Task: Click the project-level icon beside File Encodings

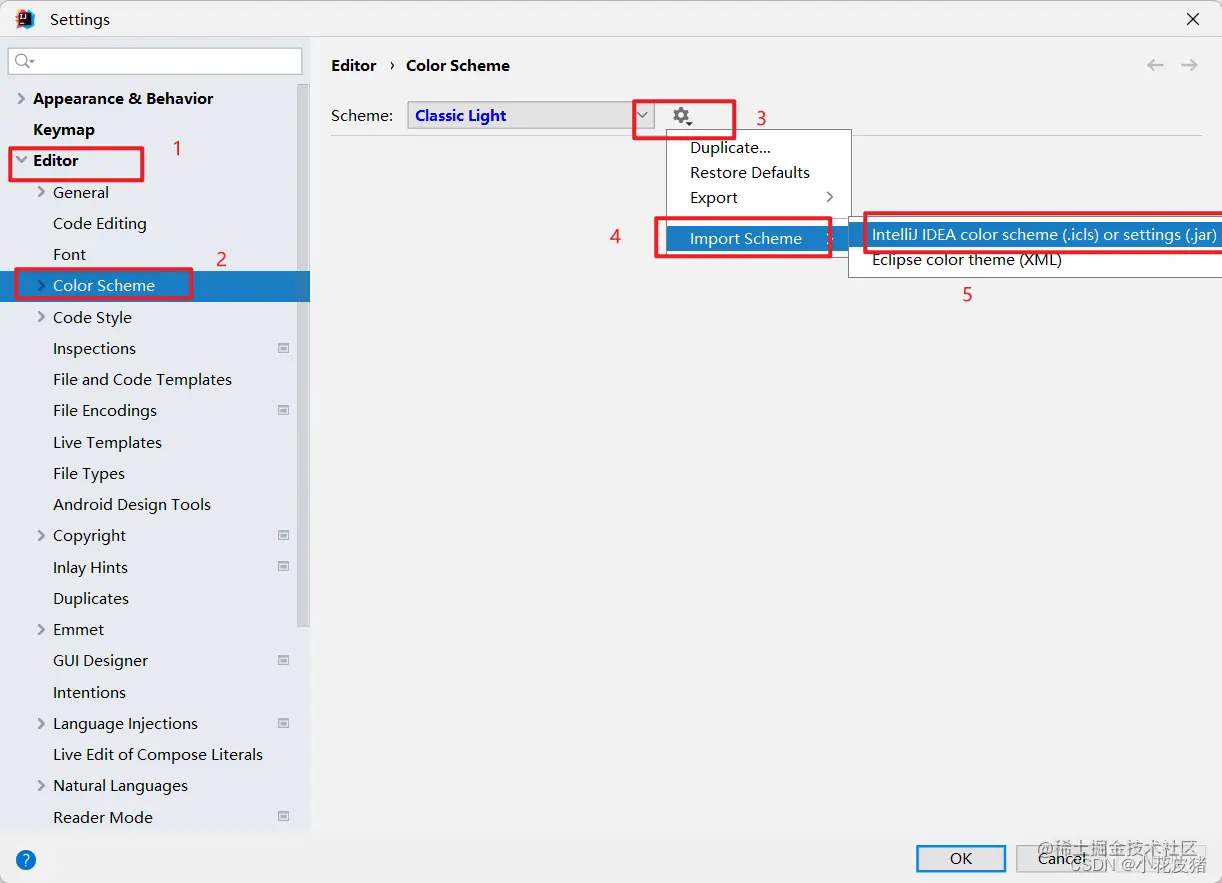Action: [284, 410]
